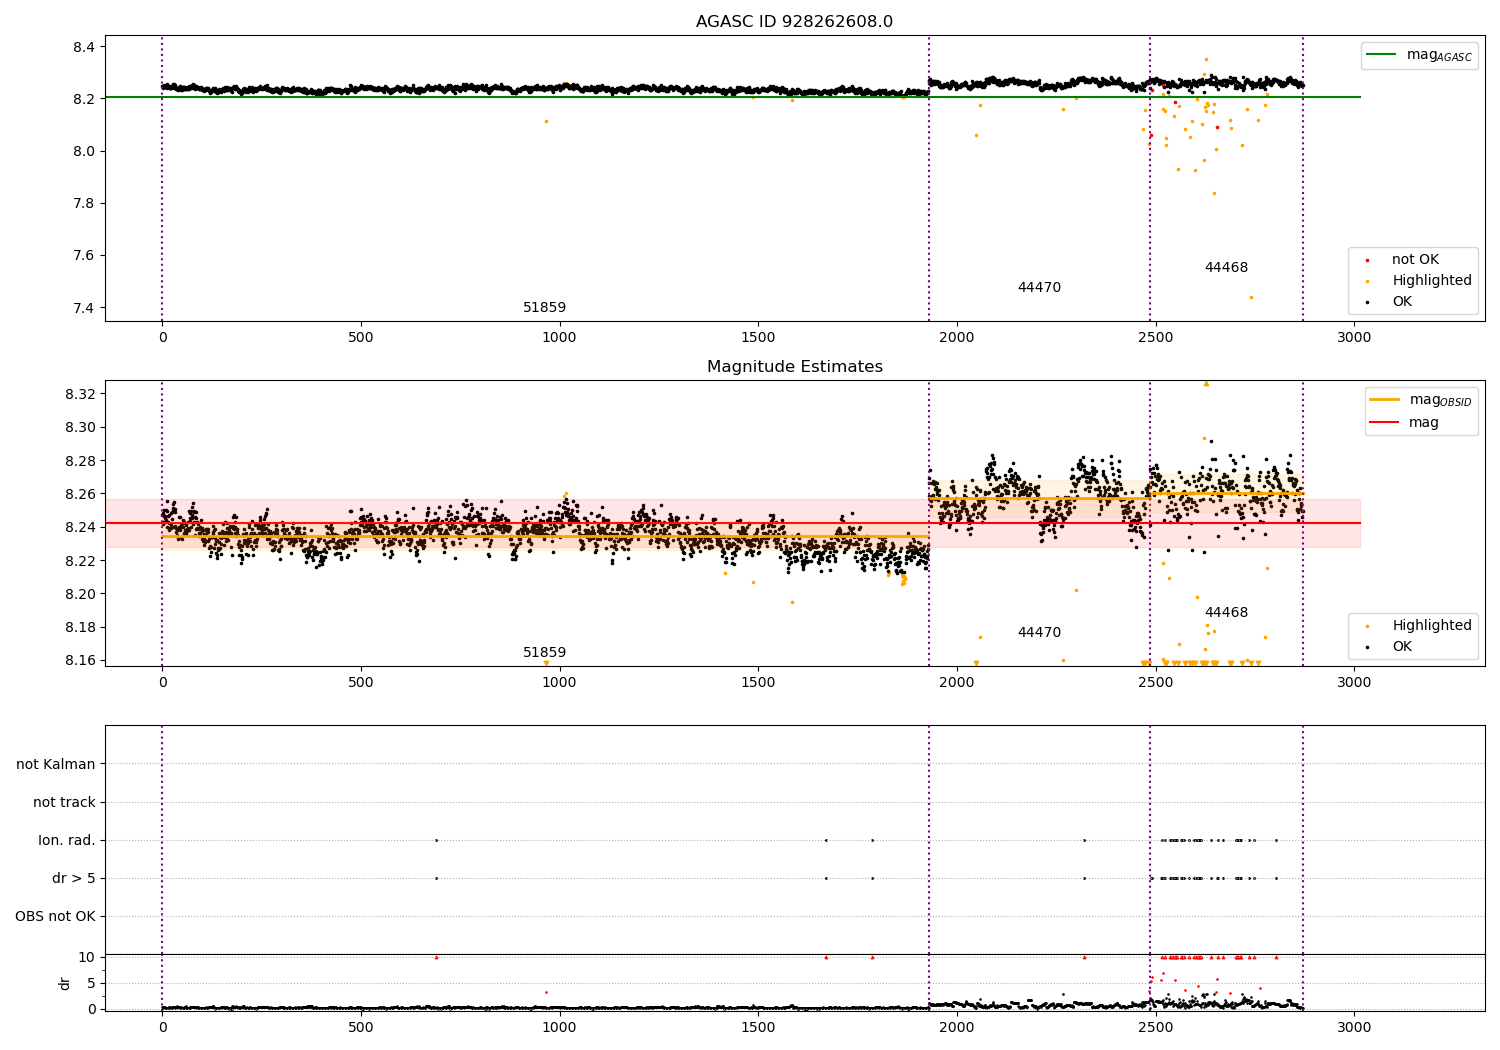Click the 7.6 y-axis tick label
Viewport: 1500px width, 1050px height.
[84, 256]
